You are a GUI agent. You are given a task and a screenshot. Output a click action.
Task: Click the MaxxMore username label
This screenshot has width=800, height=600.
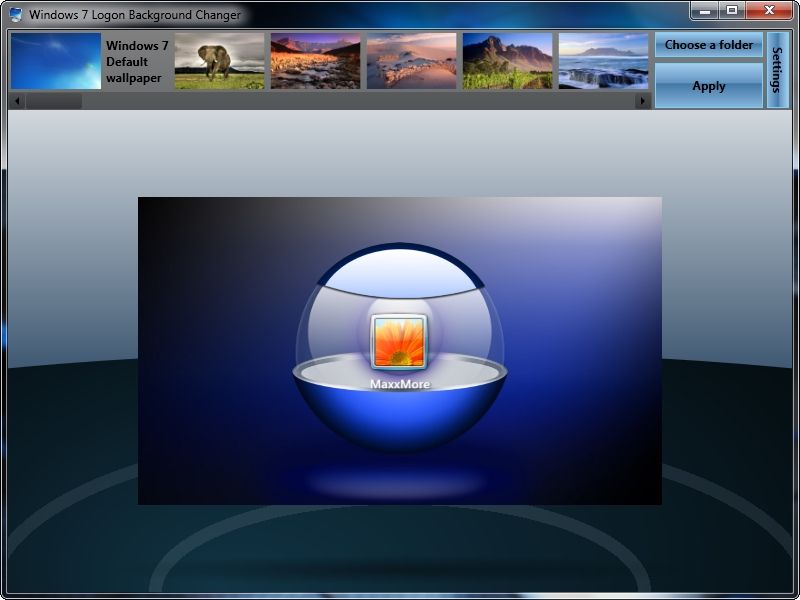(x=400, y=384)
